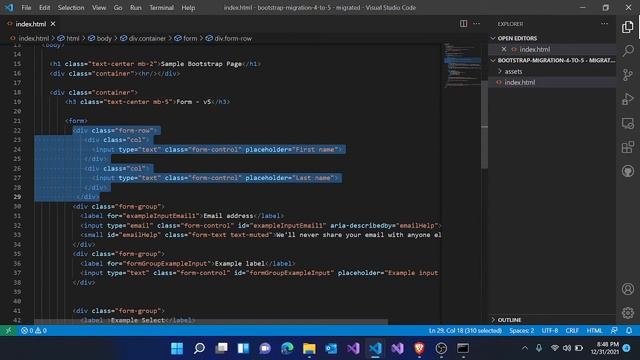Open the Terminal menu

(x=161, y=7)
